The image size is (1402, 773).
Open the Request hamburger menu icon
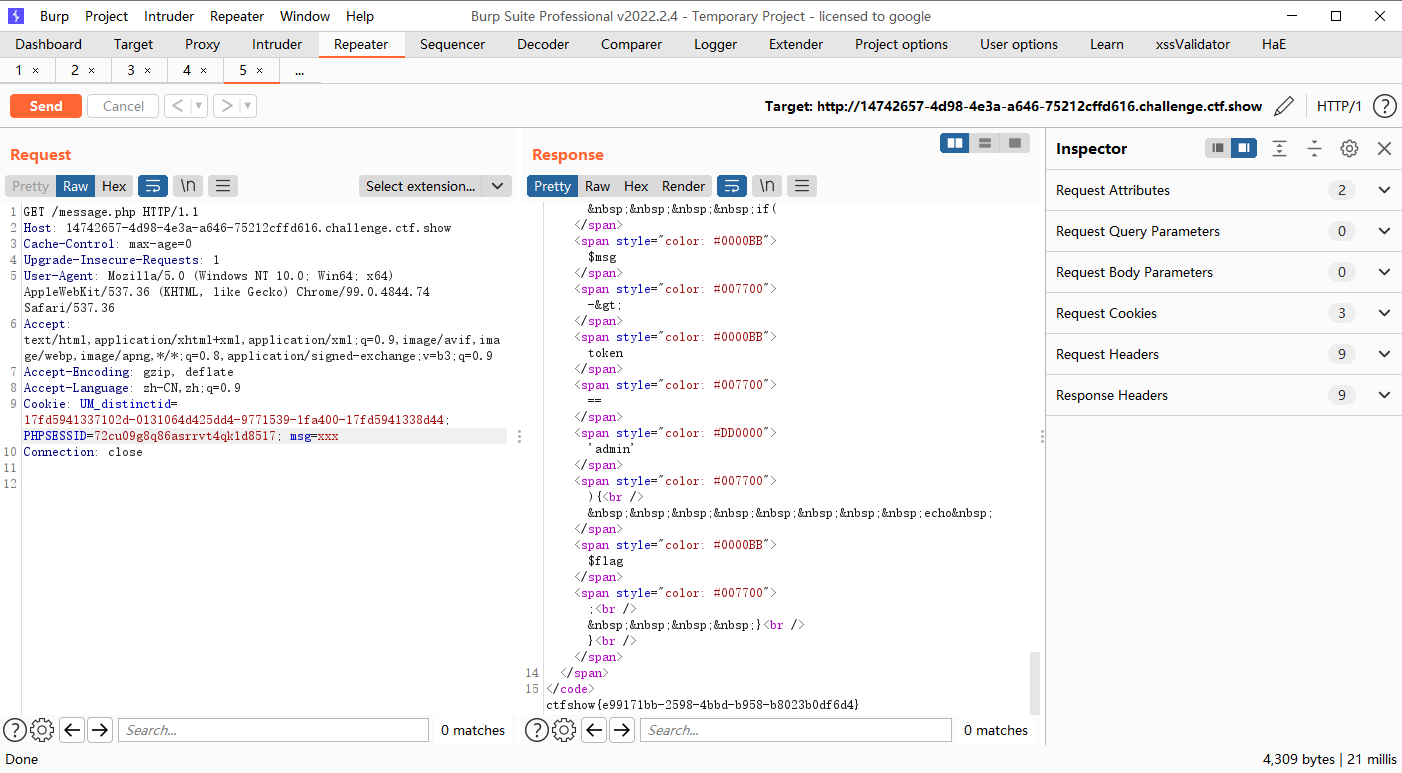click(x=223, y=186)
